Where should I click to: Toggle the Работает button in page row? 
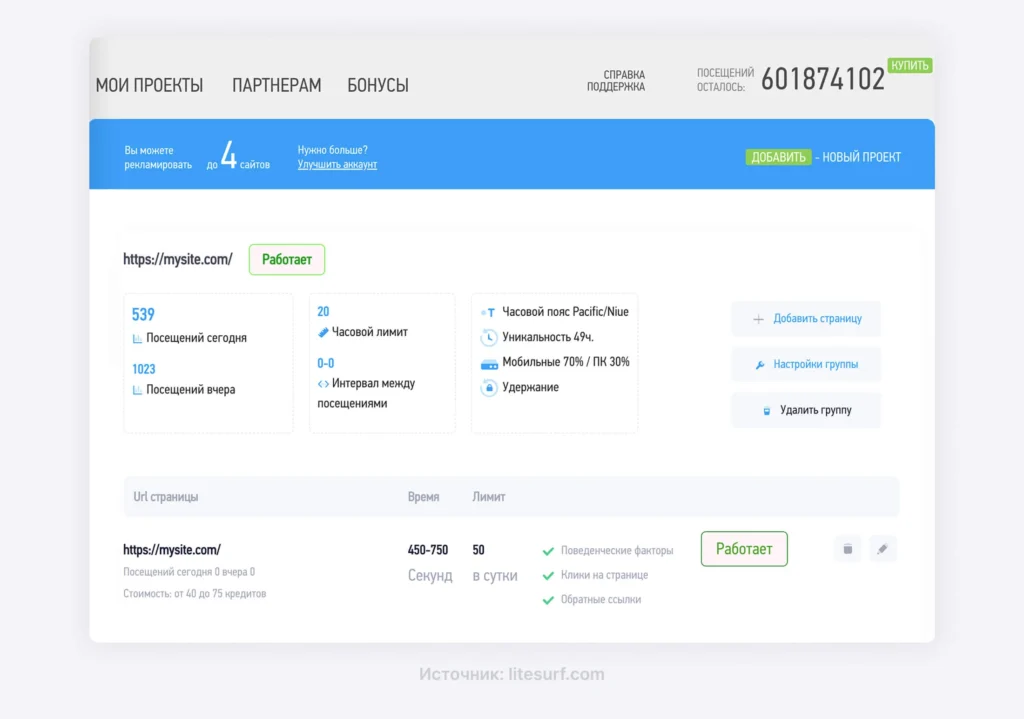tap(744, 549)
